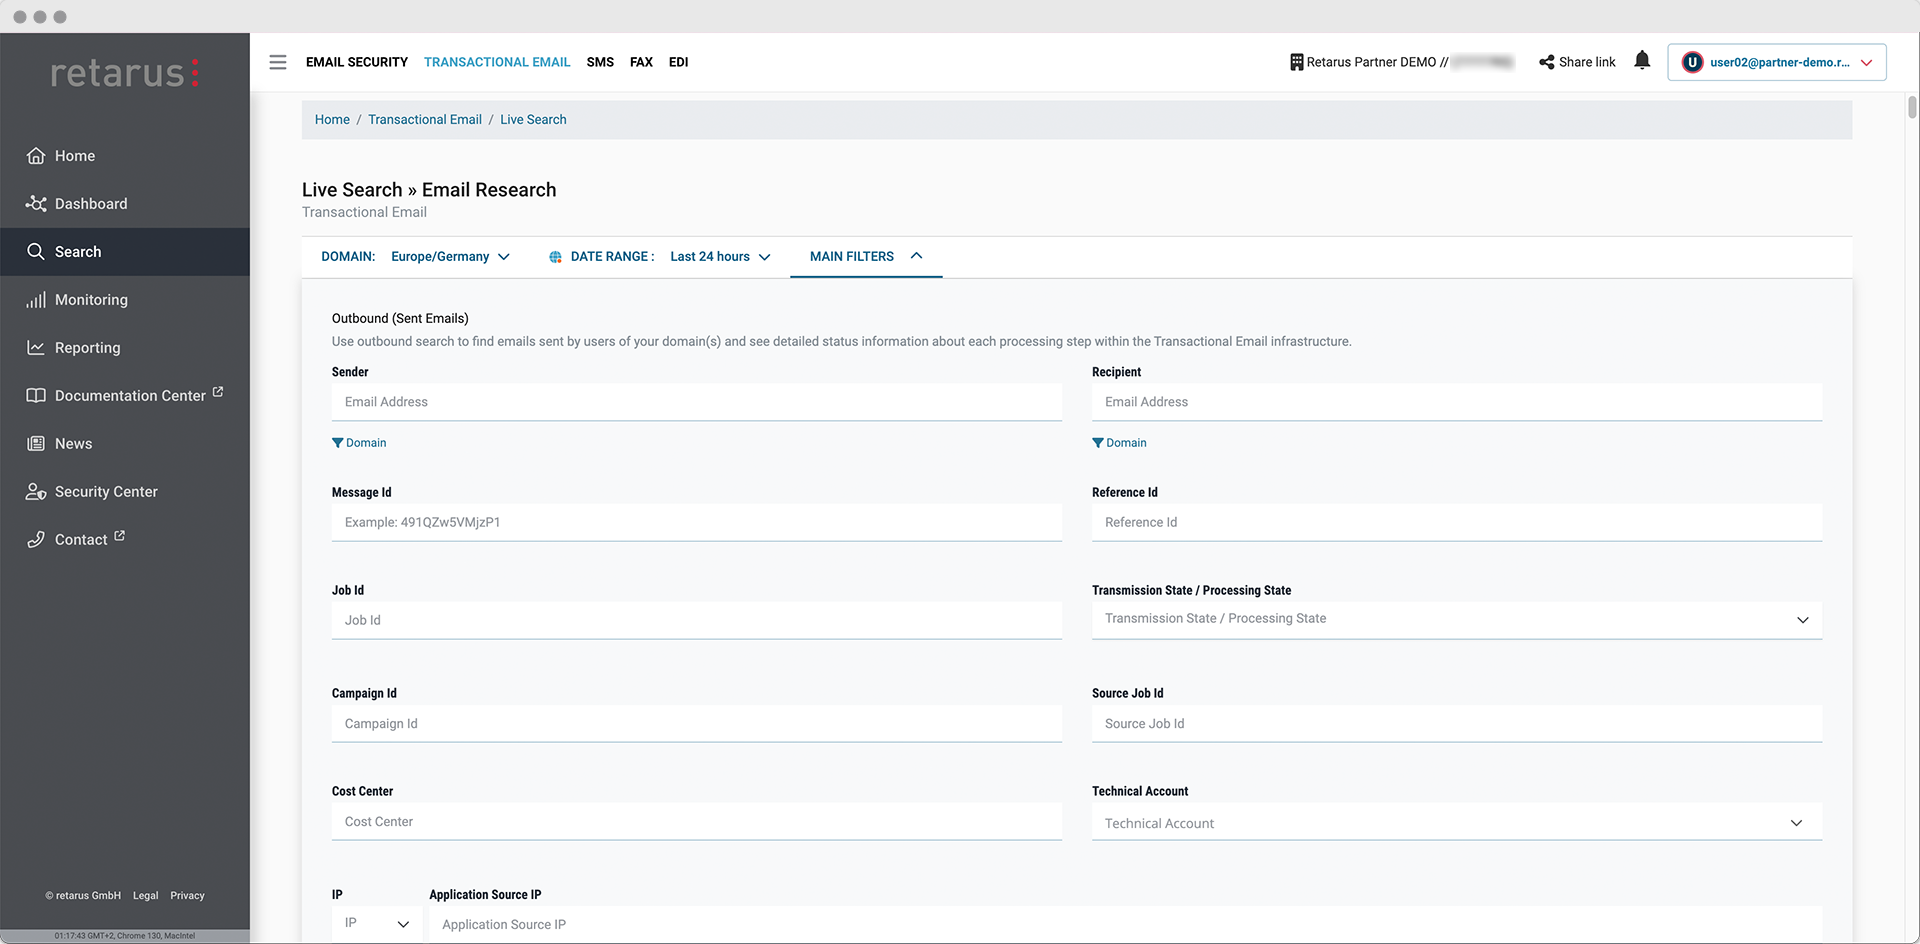The image size is (1920, 944).
Task: Click the Live Search breadcrumb link
Action: point(533,119)
